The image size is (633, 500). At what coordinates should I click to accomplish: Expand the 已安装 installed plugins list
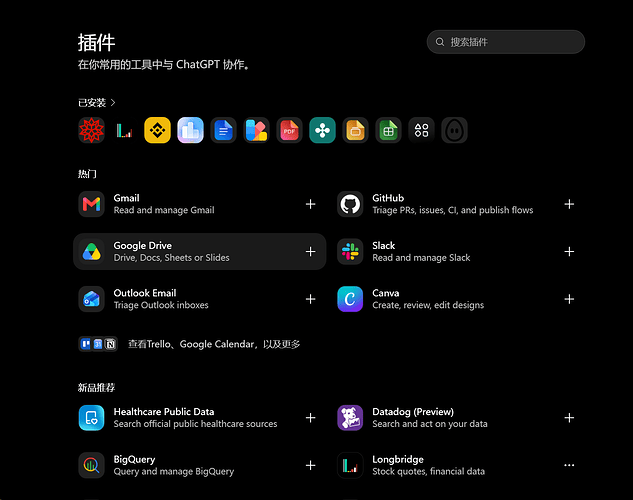click(x=97, y=103)
